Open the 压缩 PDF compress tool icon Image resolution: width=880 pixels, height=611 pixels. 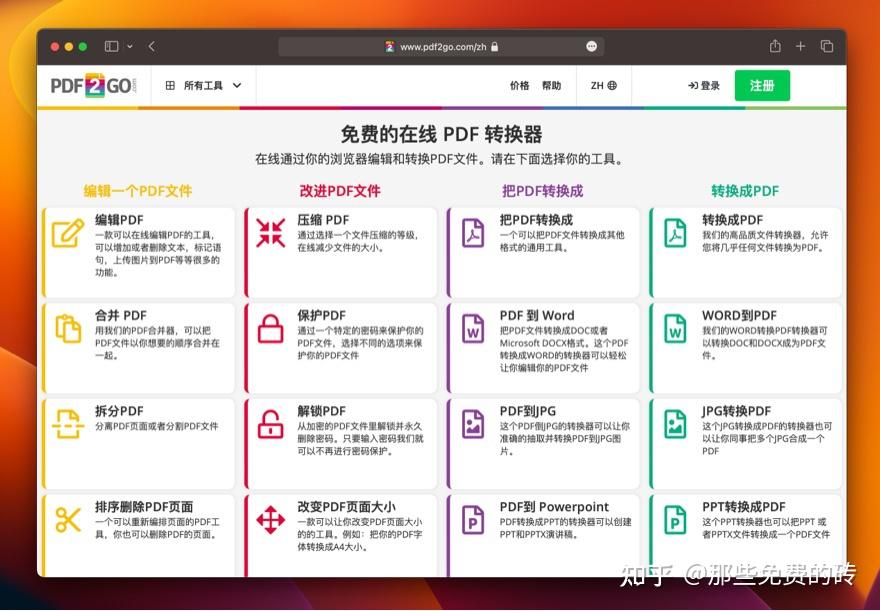(270, 231)
